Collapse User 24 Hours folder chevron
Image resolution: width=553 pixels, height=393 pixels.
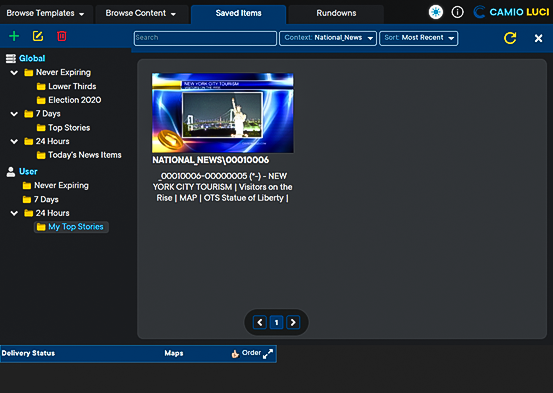pos(14,213)
